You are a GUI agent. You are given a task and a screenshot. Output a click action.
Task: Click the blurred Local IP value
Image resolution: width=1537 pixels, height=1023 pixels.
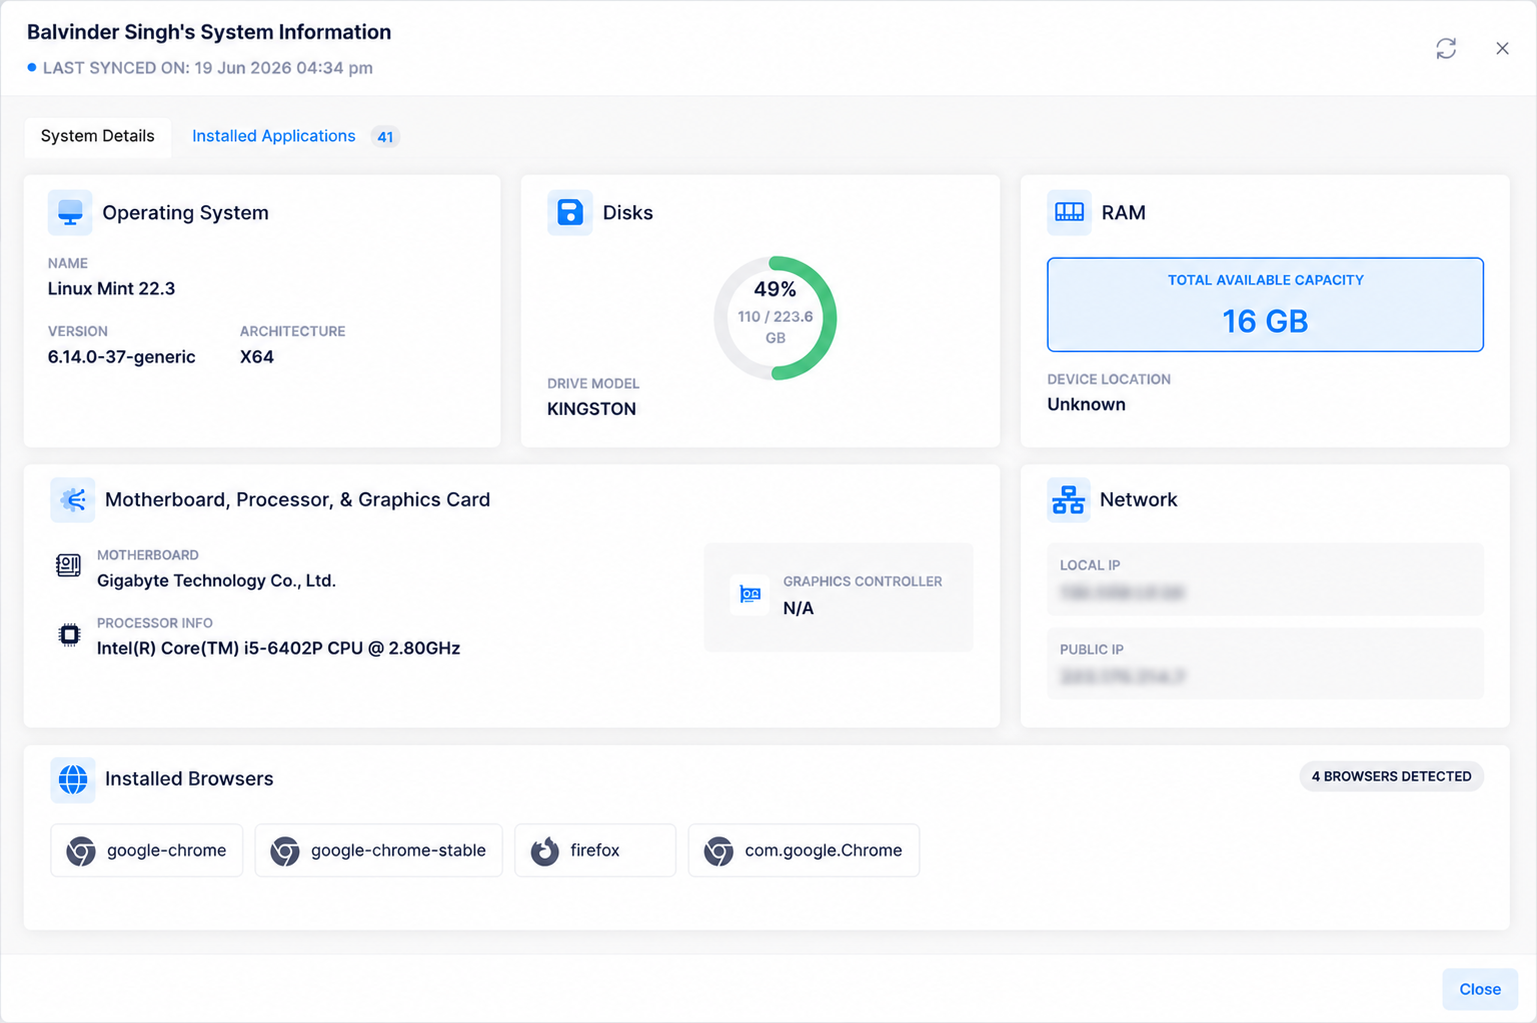tap(1122, 593)
